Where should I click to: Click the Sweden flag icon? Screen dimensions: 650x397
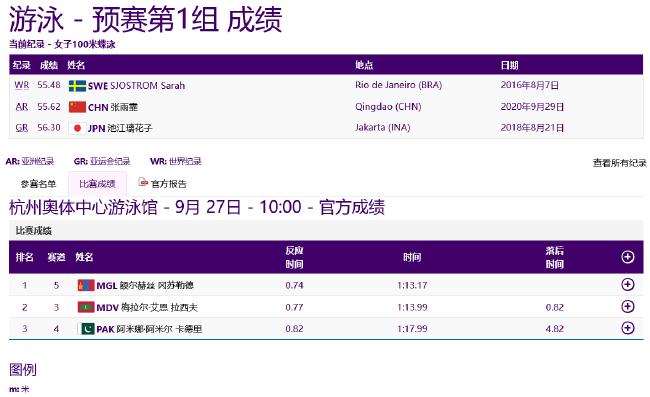(77, 86)
